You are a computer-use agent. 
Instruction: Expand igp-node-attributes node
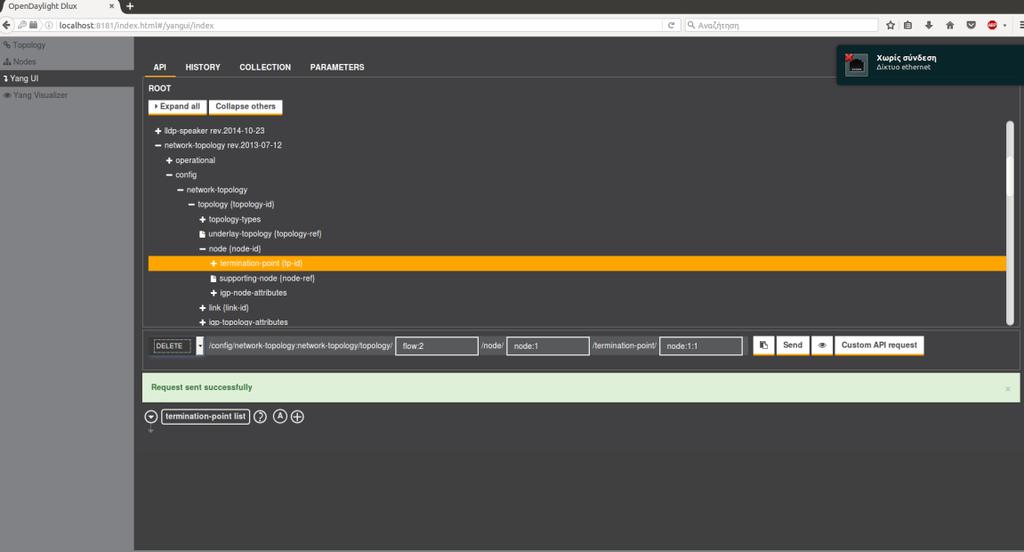pos(214,293)
